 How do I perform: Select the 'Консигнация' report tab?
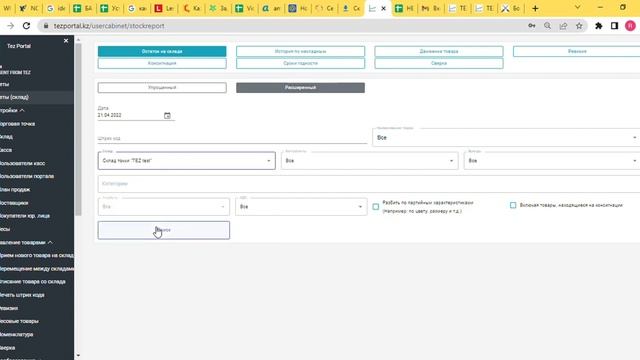click(x=162, y=63)
